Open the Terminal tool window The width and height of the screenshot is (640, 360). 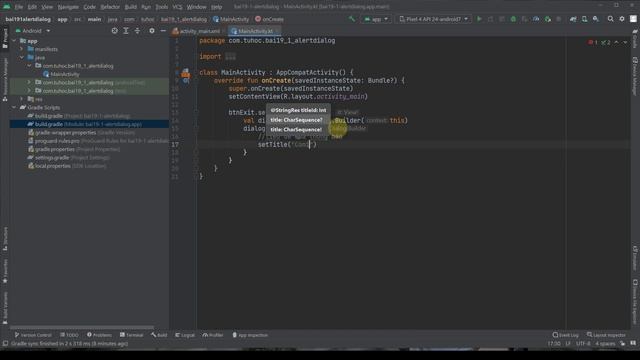(131, 335)
